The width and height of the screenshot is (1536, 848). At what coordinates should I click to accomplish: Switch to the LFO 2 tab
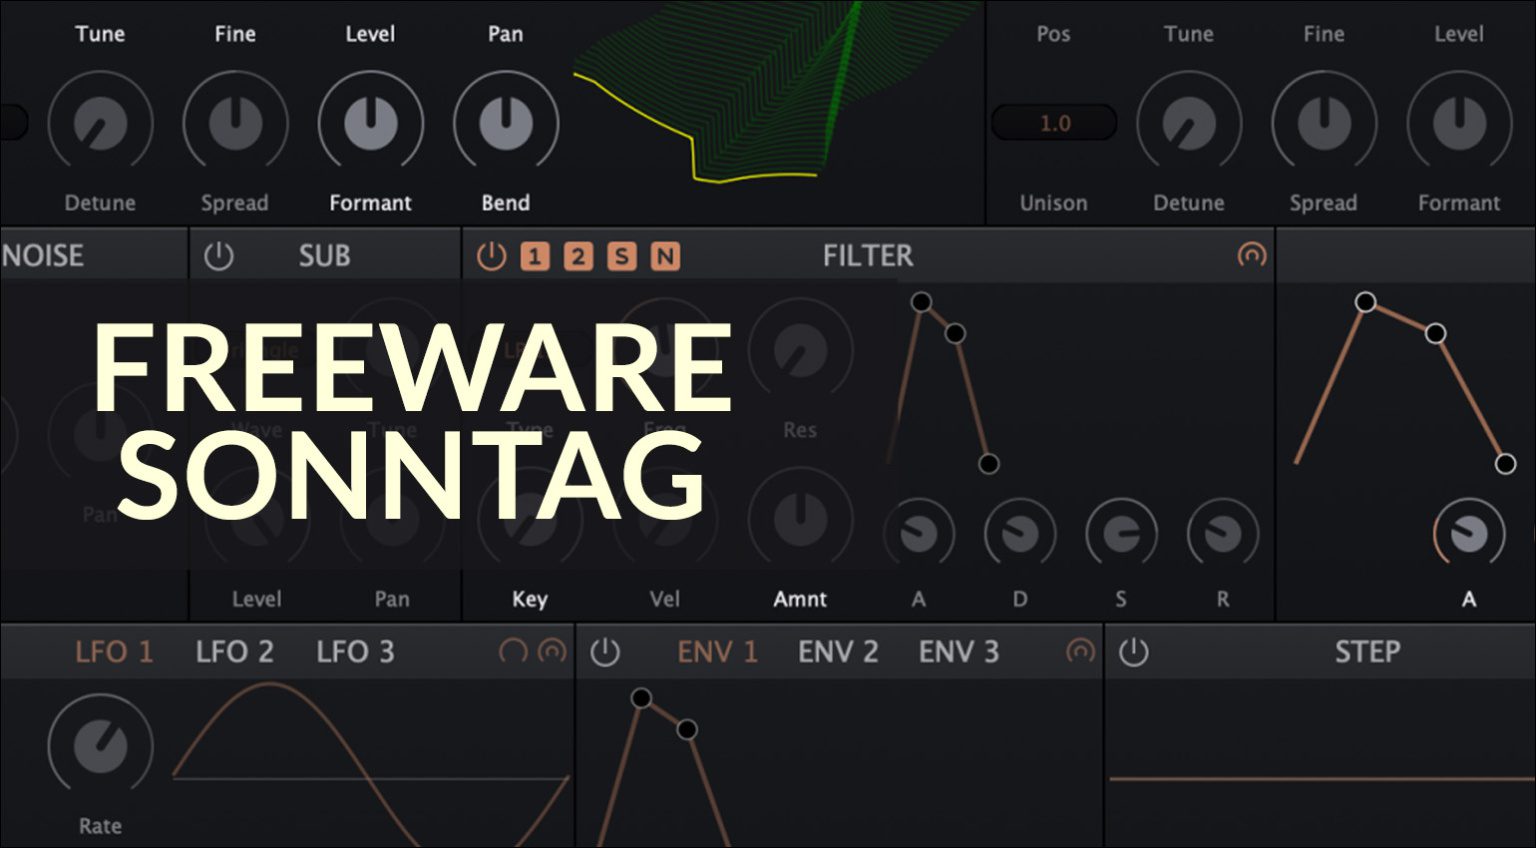click(x=236, y=651)
